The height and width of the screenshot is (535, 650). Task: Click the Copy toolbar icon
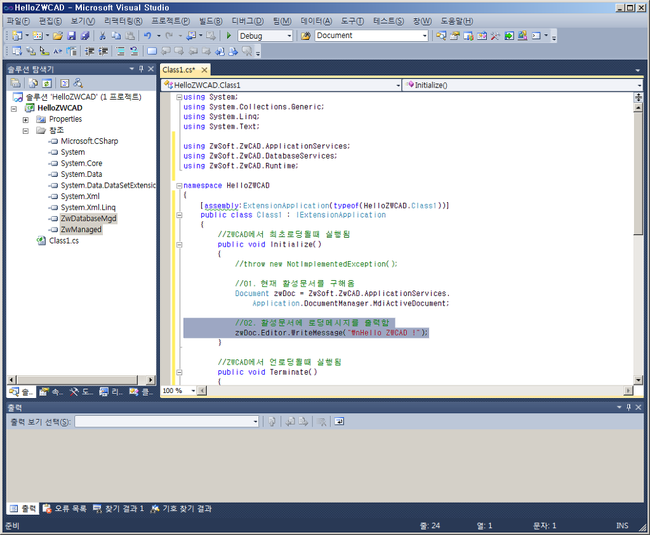[x=116, y=36]
